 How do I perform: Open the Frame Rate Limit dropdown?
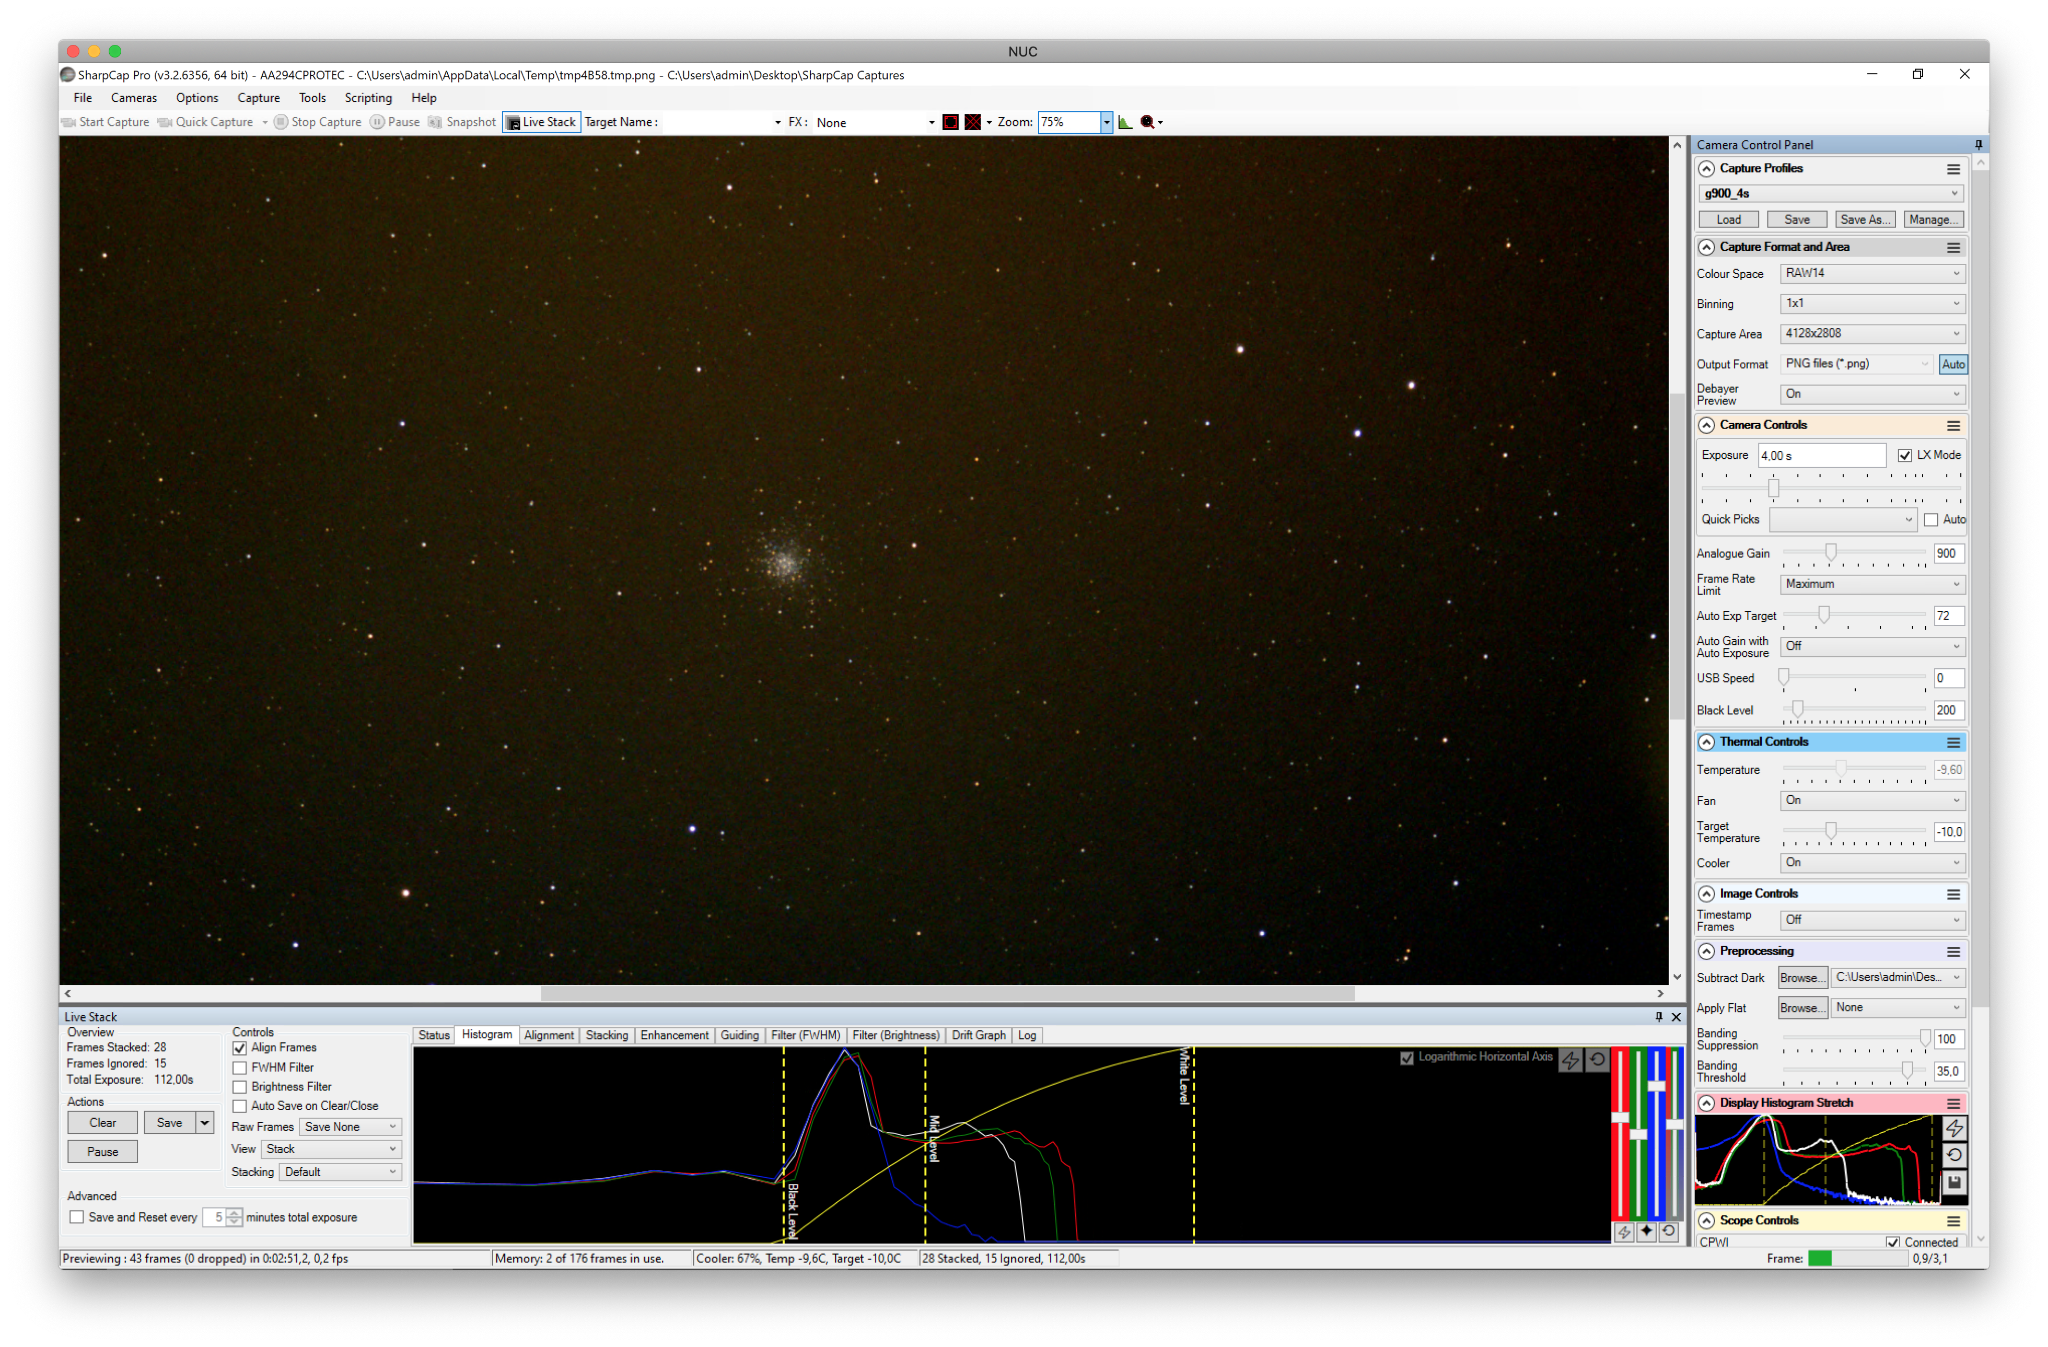1873,585
